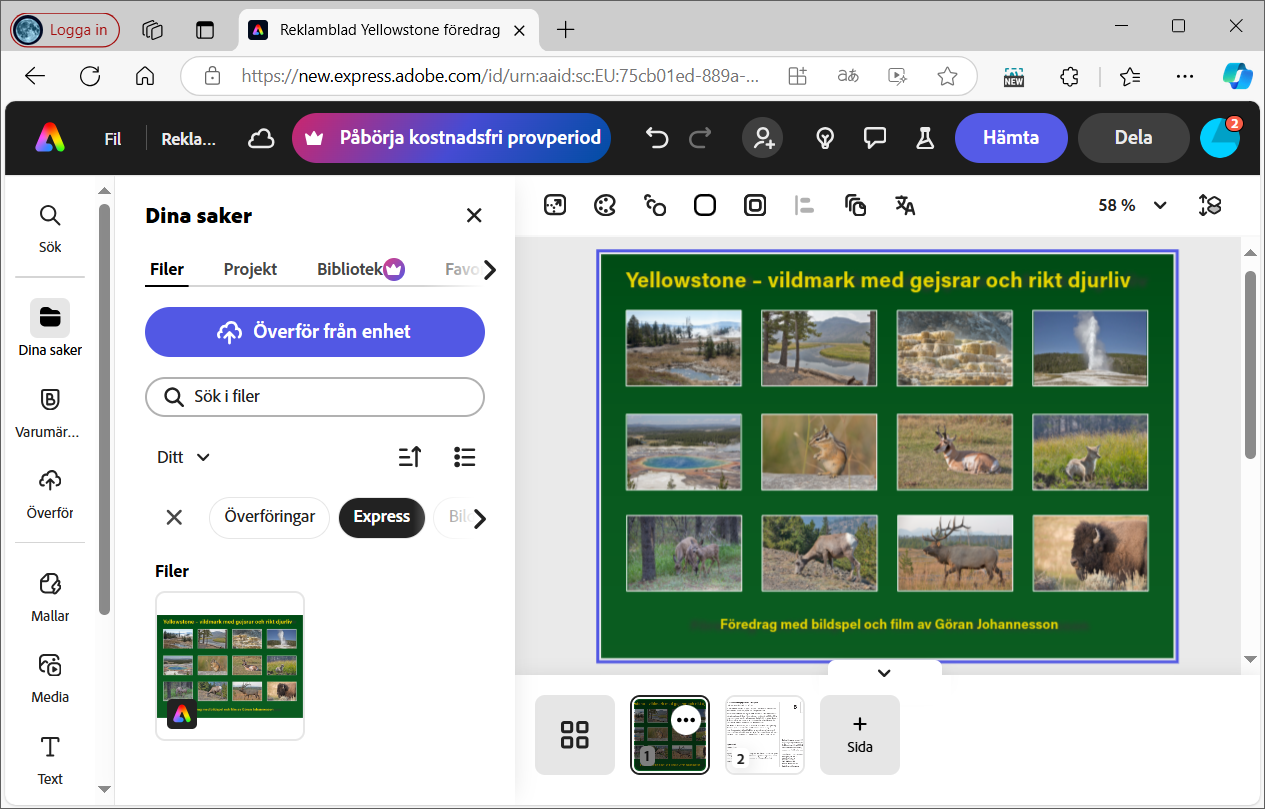Click the invite collaborator icon
The height and width of the screenshot is (809, 1265).
pyautogui.click(x=763, y=138)
